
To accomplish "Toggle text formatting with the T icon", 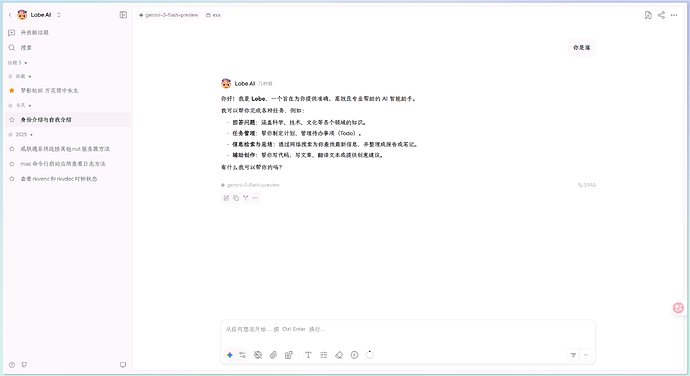I will pyautogui.click(x=308, y=355).
